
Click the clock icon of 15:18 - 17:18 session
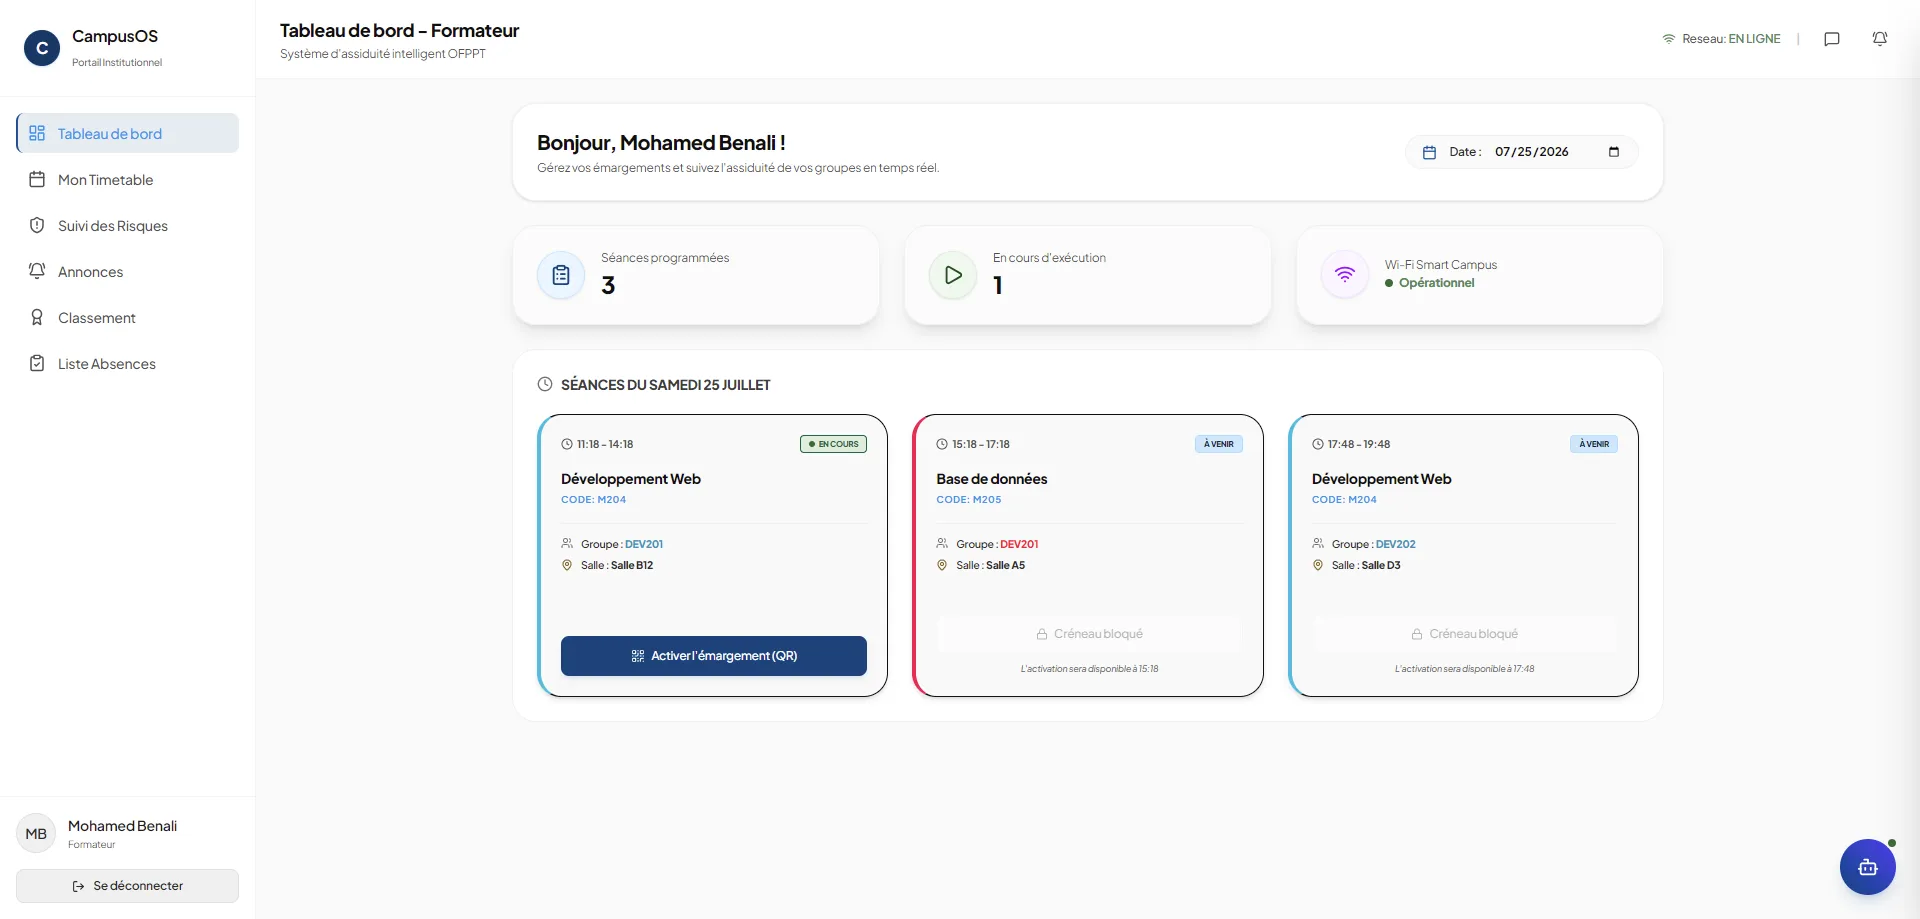(942, 444)
